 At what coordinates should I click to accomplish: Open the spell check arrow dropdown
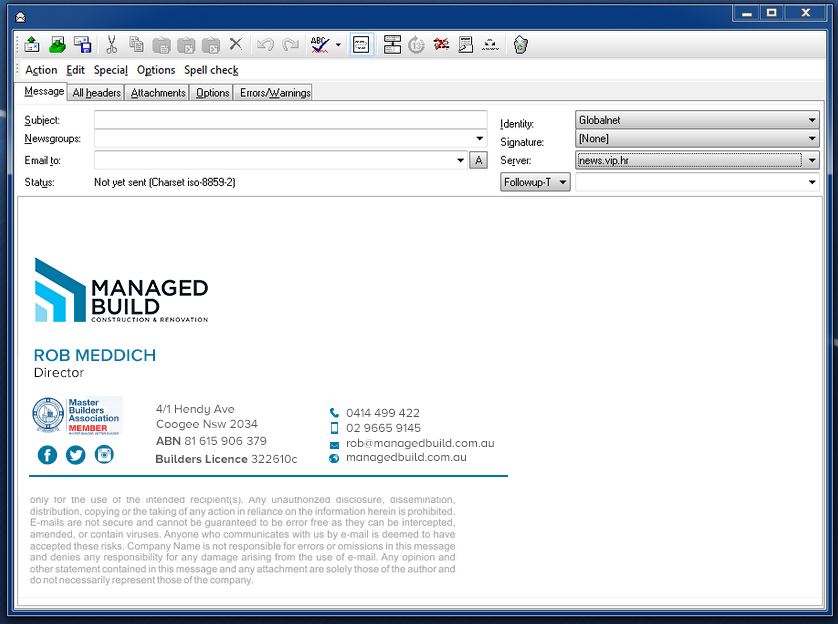point(338,45)
